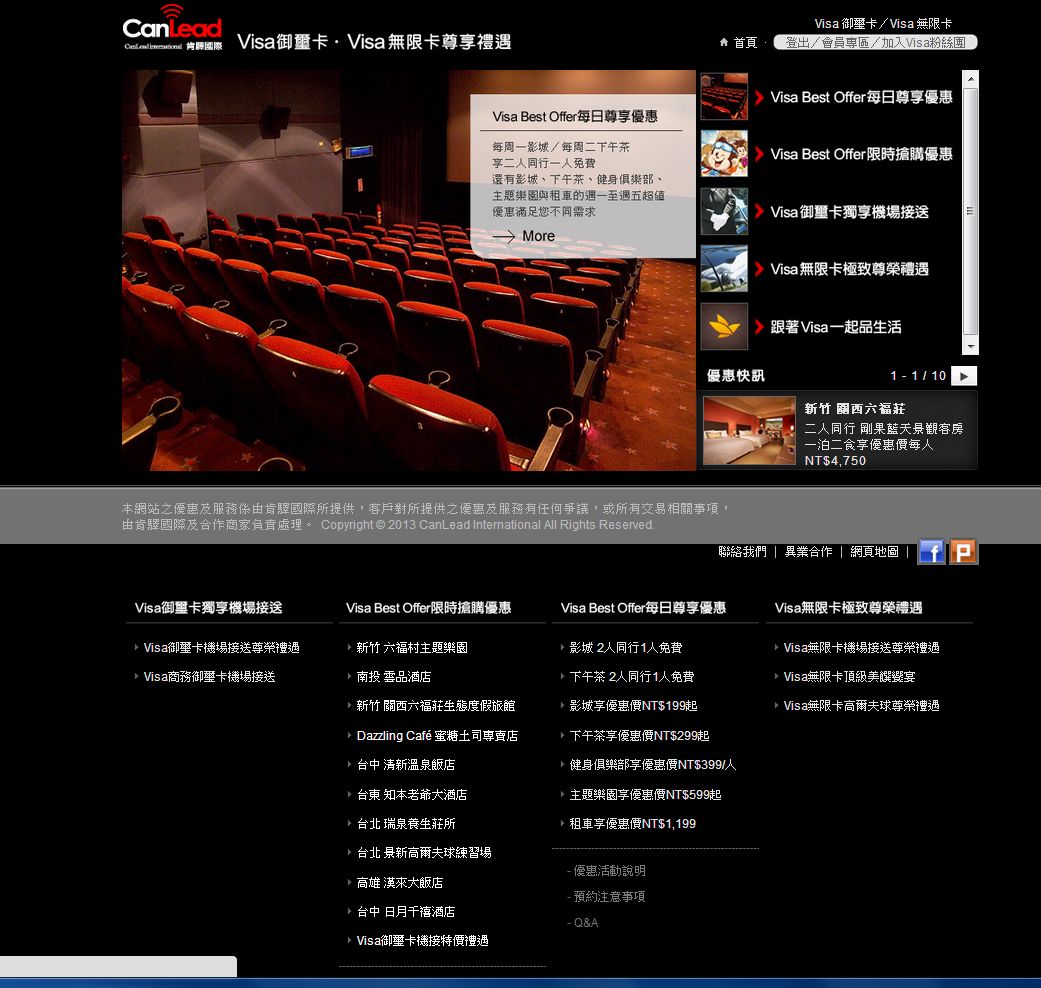Viewport: 1041px width, 988px height.
Task: Click the home icon beside 首頁
Action: click(x=724, y=42)
